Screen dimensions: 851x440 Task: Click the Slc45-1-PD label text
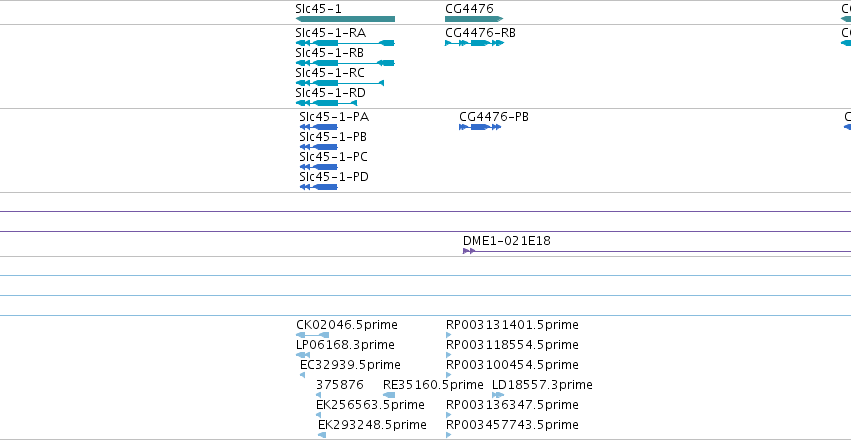[334, 177]
